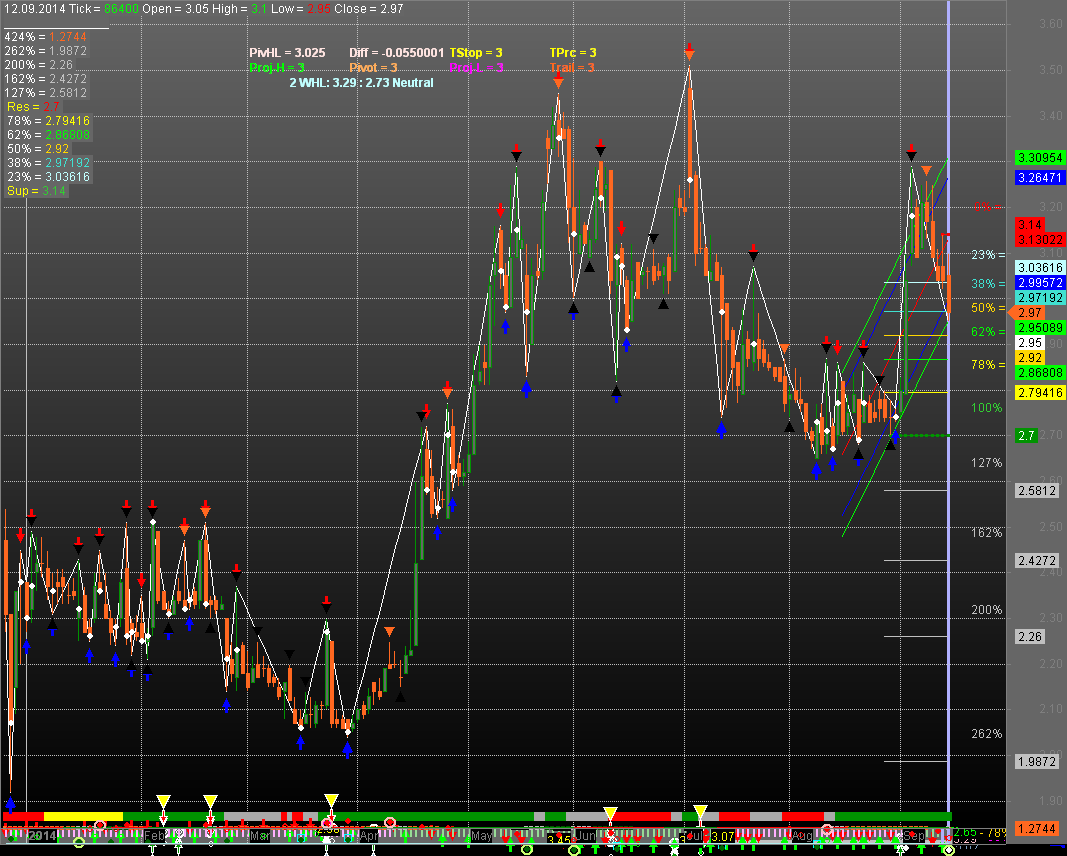1067x856 pixels.
Task: Click the 3.07 label on the time axis
Action: pos(721,836)
